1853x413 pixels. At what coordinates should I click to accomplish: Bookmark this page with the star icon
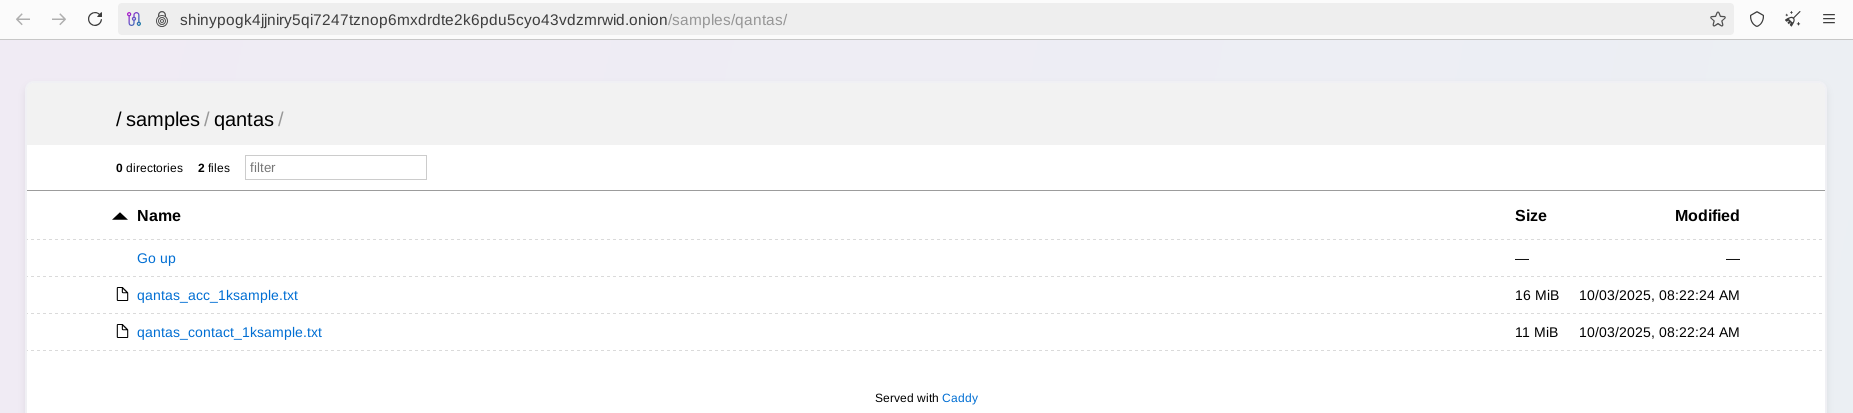pos(1718,19)
